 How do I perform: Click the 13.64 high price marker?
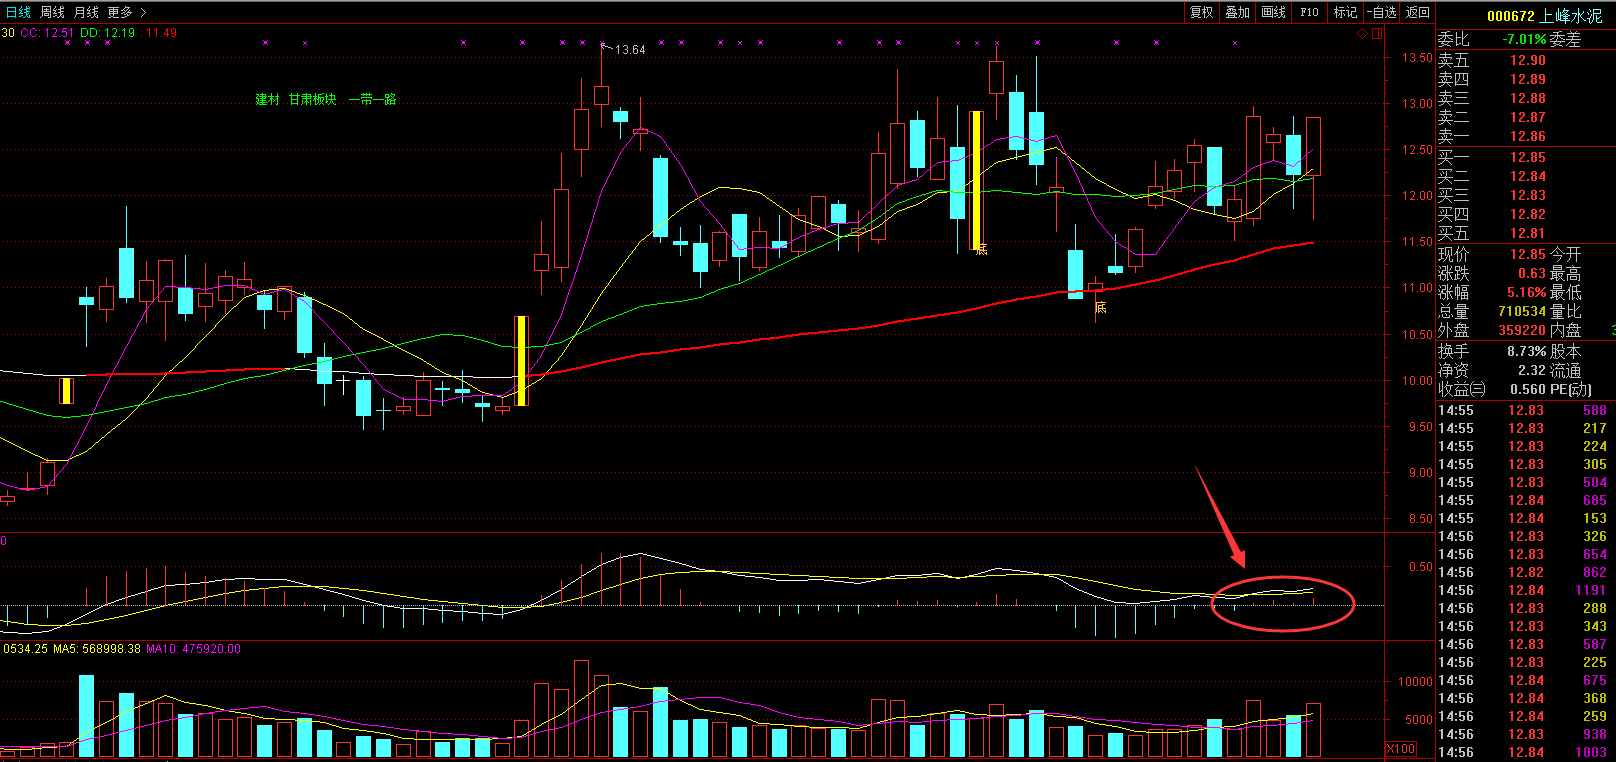[x=629, y=49]
